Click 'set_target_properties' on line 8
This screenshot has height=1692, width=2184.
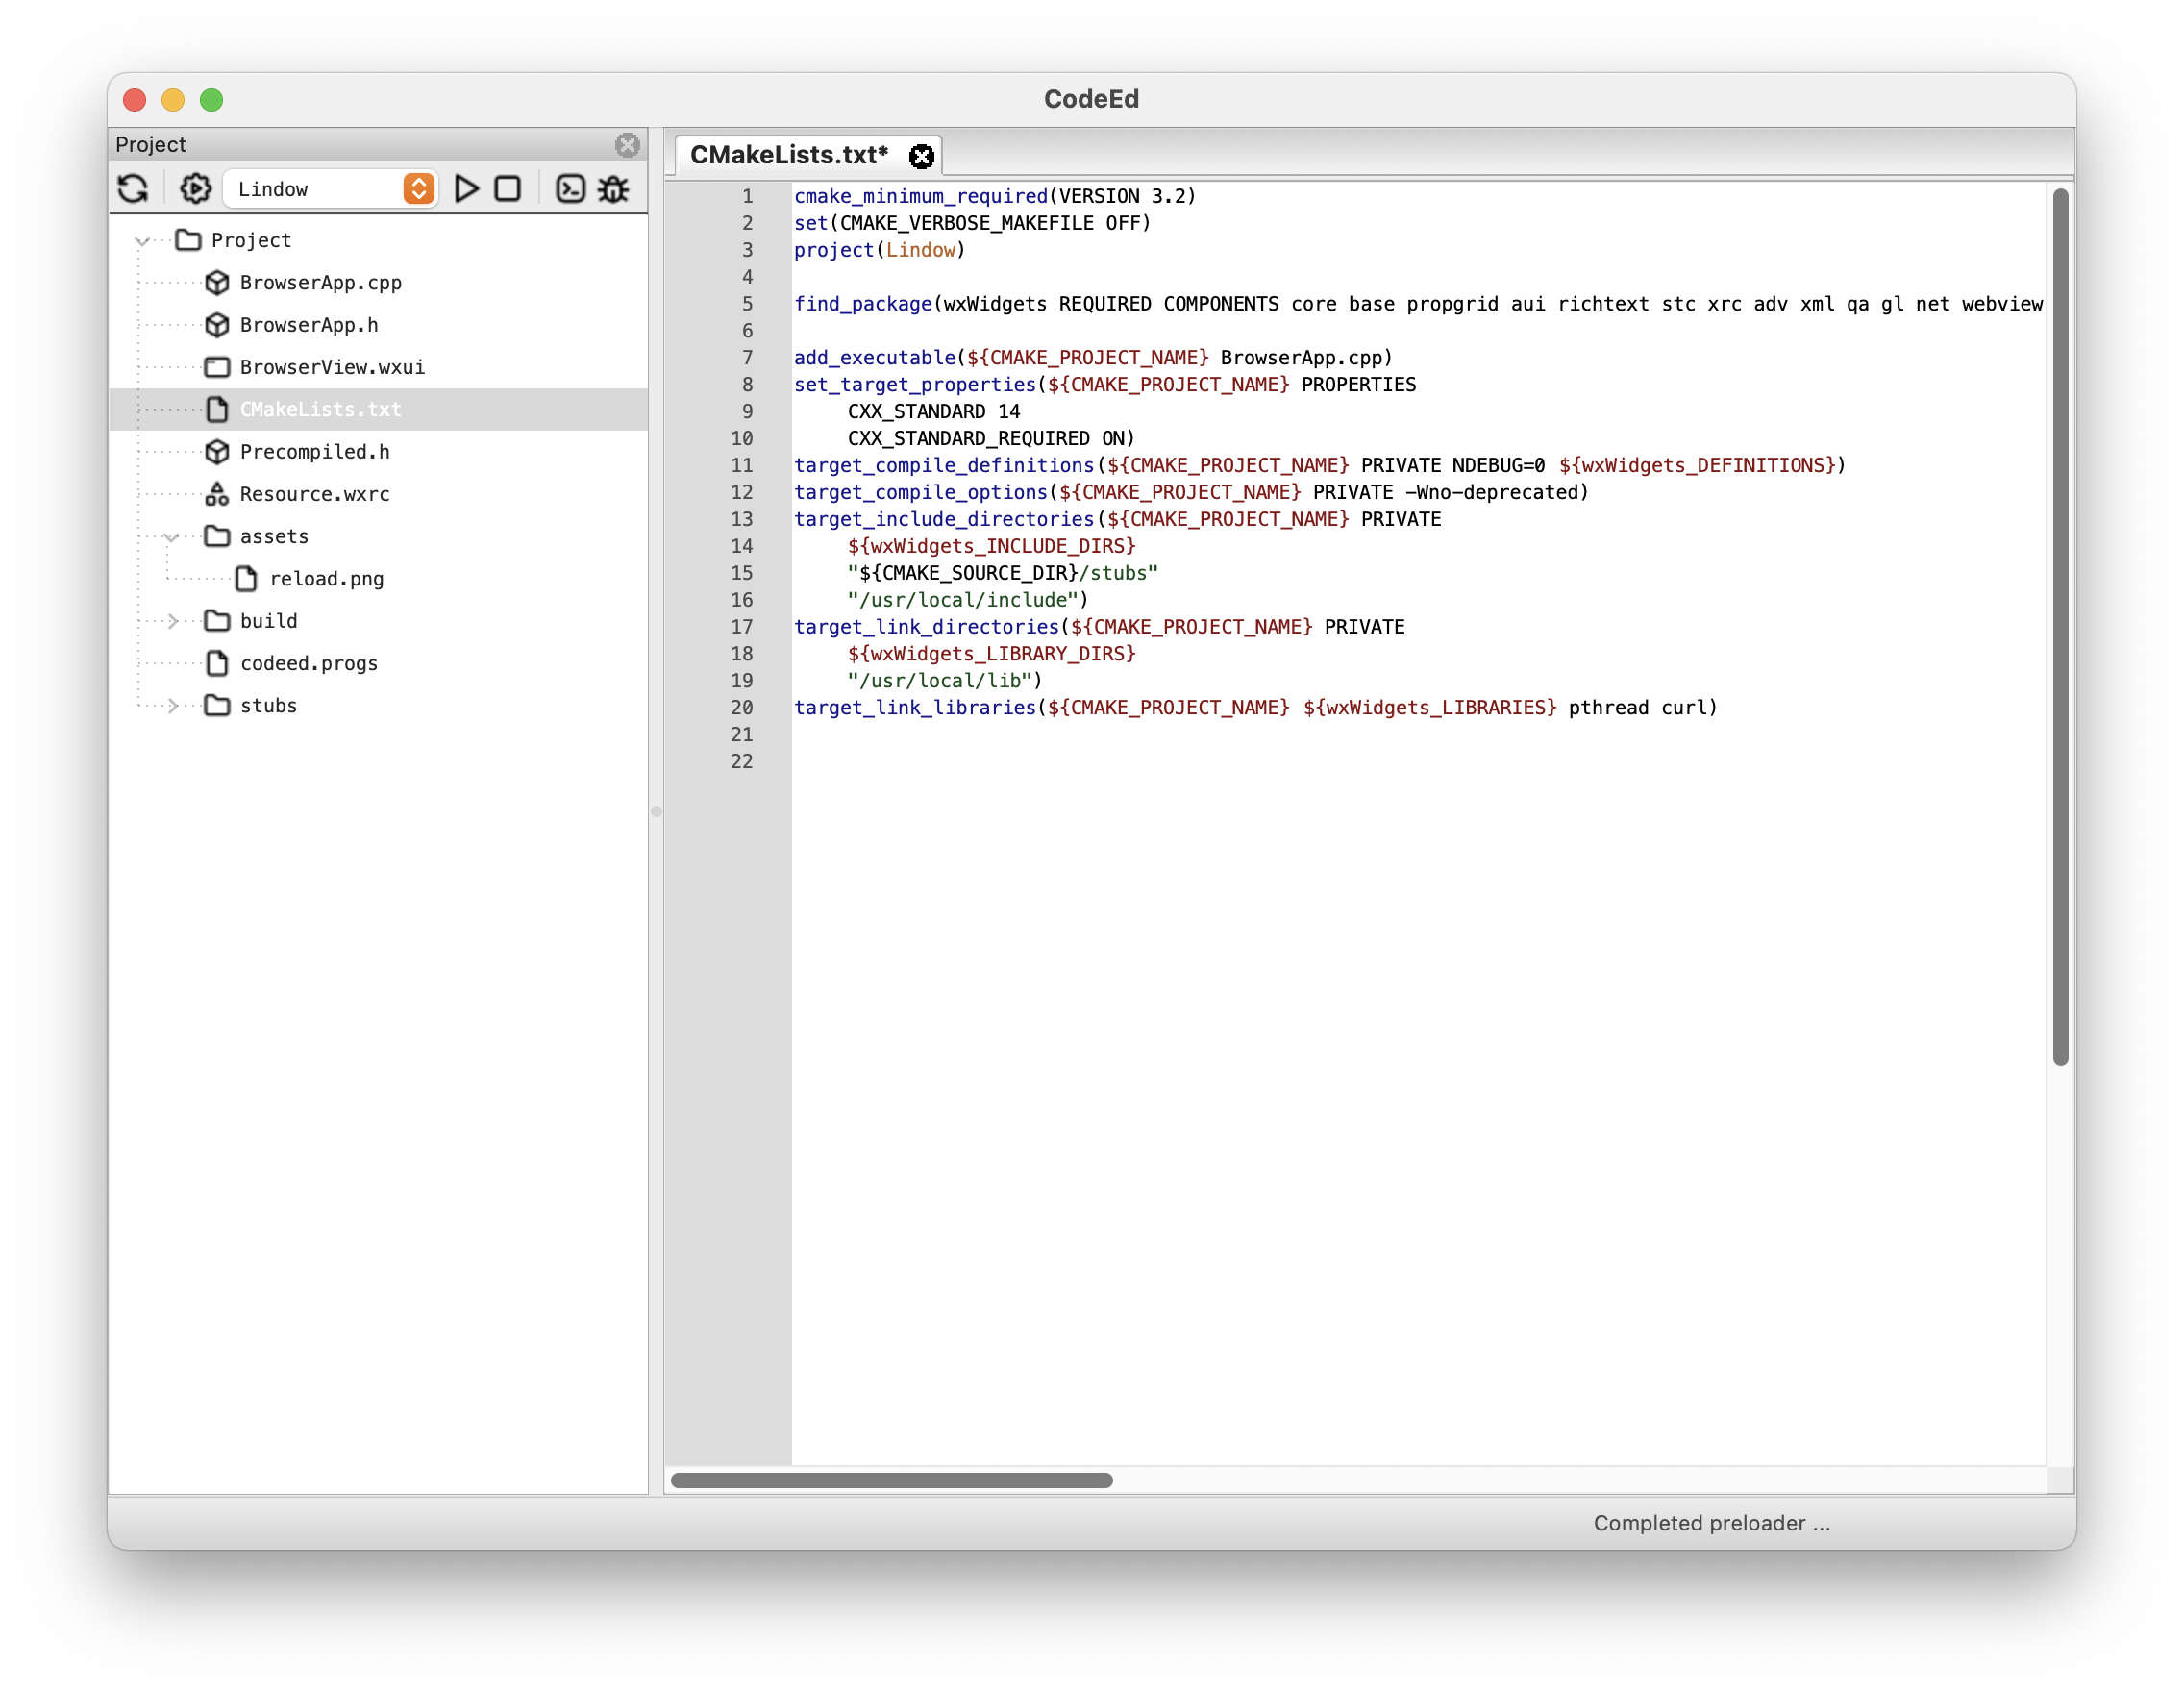click(914, 385)
